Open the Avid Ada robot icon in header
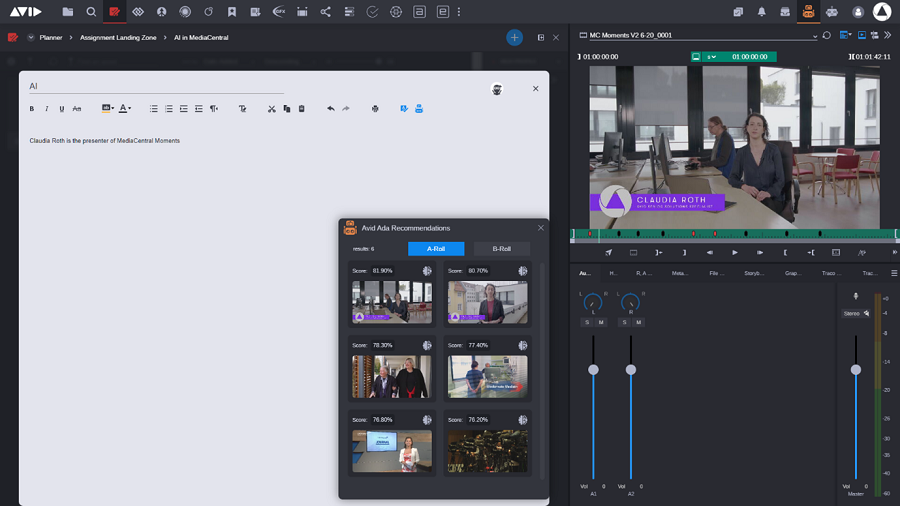 808,11
